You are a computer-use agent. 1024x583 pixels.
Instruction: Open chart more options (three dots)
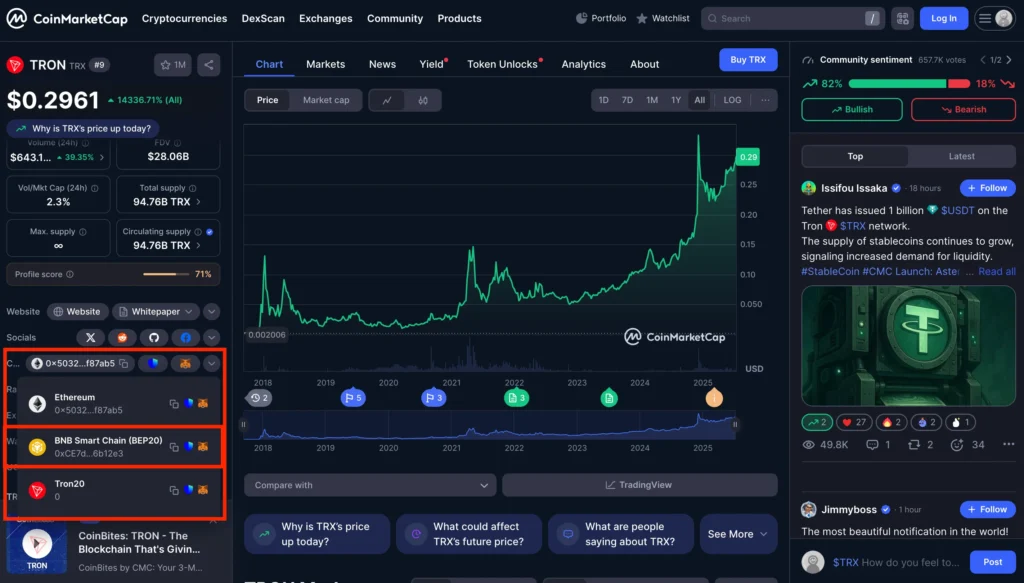[765, 100]
